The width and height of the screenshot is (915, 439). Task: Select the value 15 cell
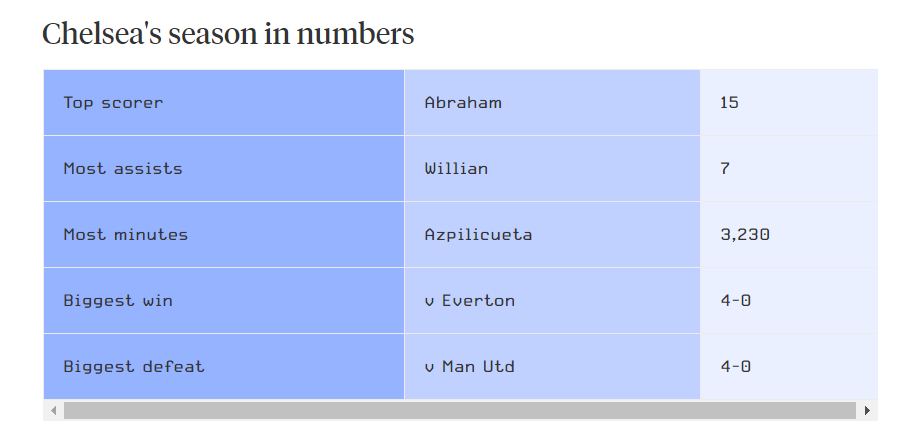[789, 103]
